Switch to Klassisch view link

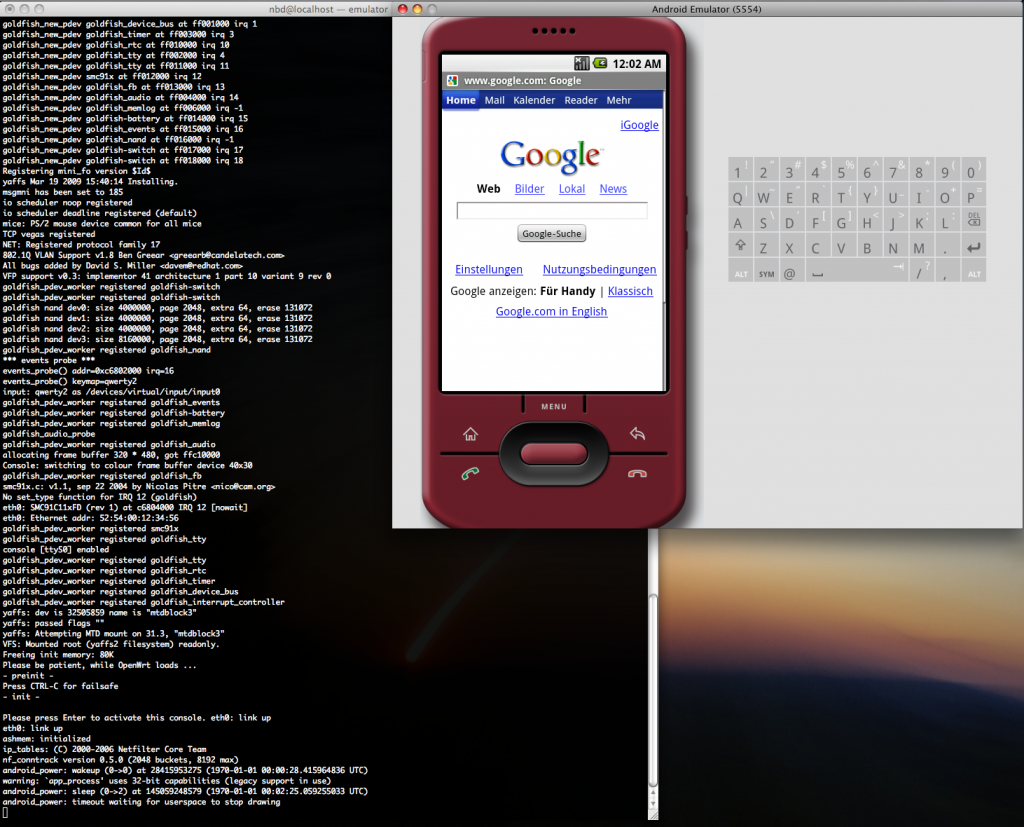(630, 291)
